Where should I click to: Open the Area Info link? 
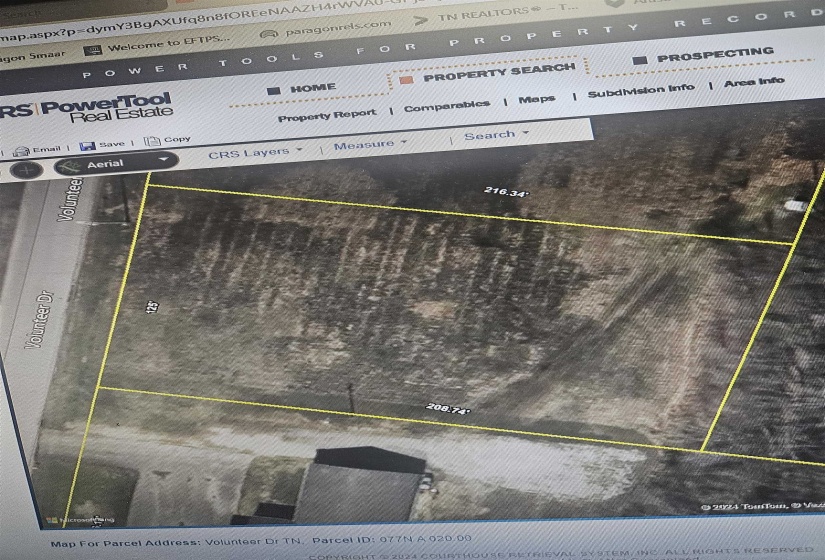[x=754, y=82]
